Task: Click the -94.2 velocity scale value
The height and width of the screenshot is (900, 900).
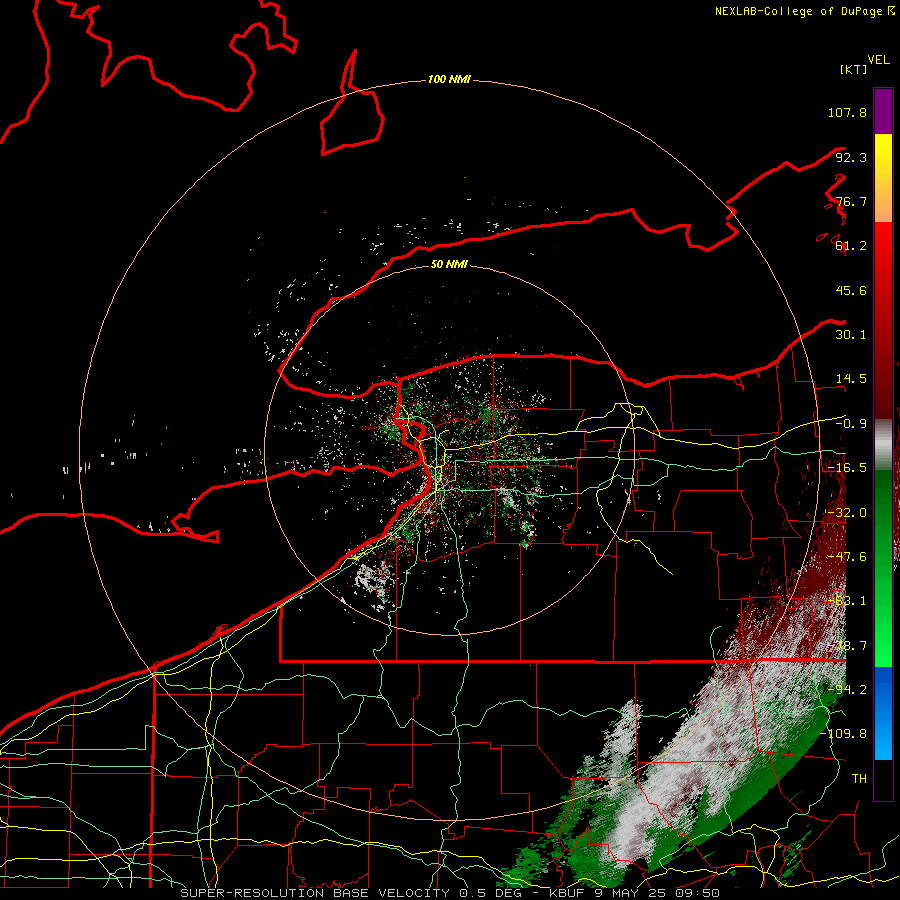Action: [x=847, y=689]
